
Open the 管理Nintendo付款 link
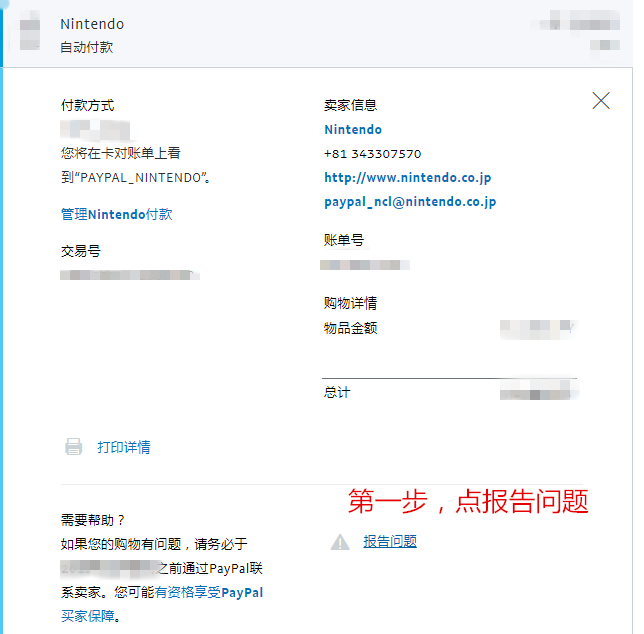click(117, 214)
